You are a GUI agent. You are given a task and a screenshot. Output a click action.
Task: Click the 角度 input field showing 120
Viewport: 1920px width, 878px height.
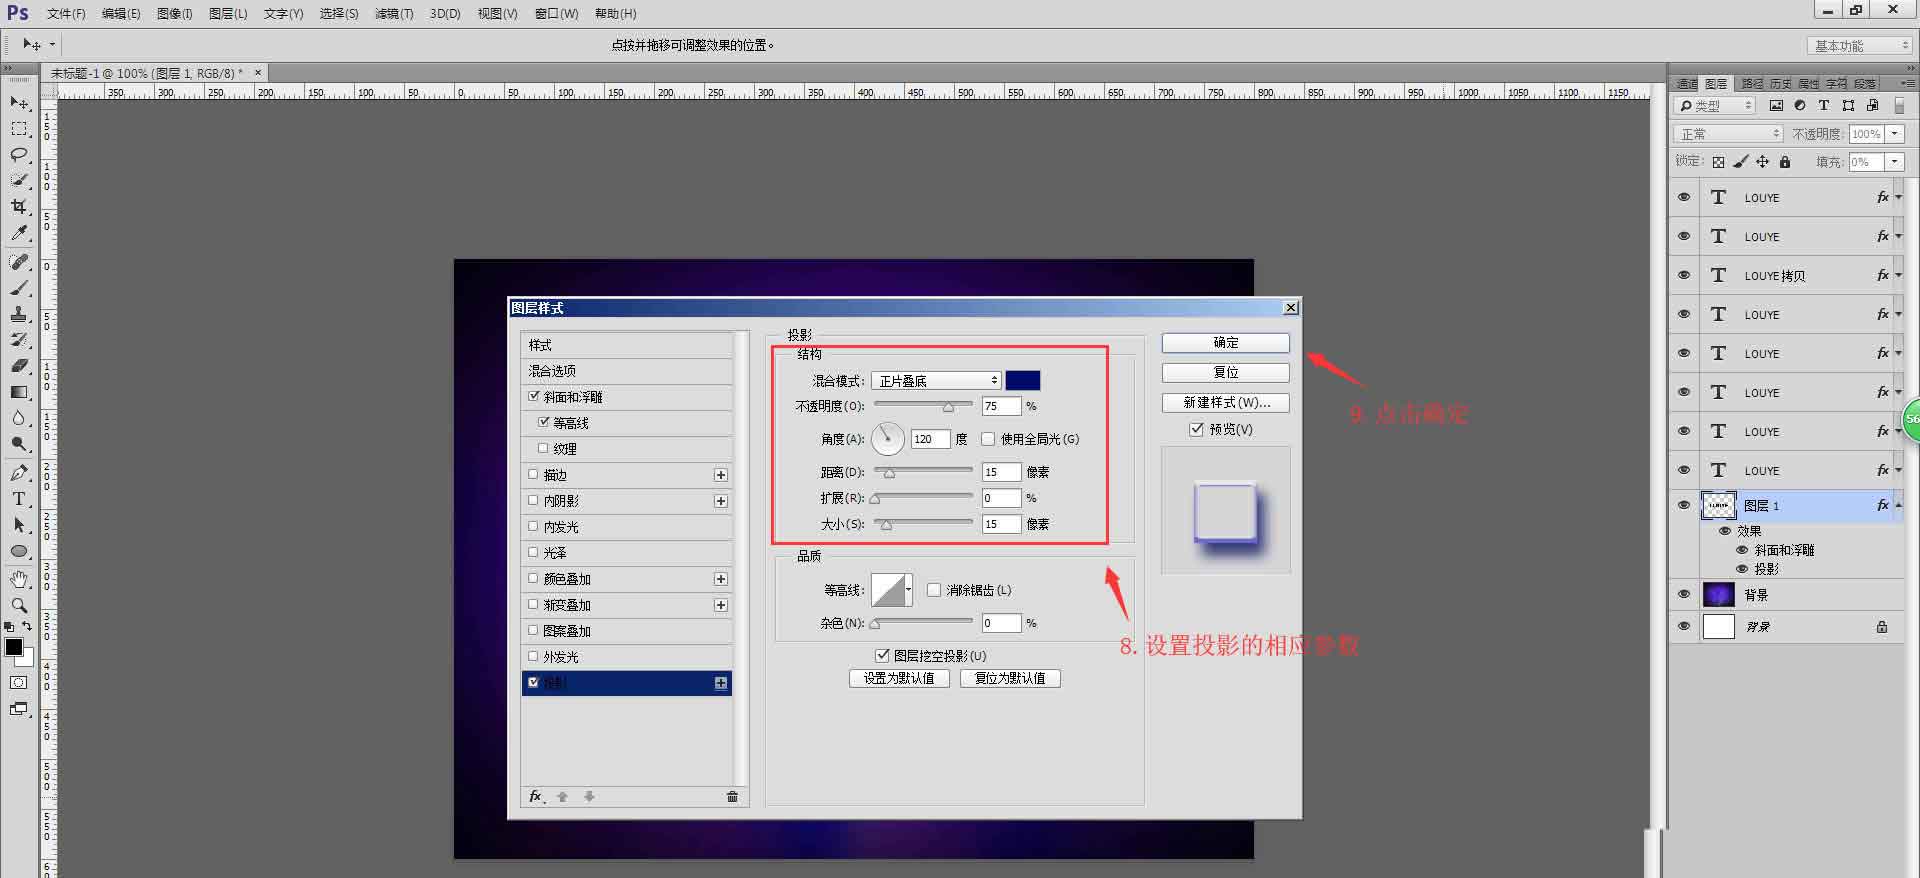[x=930, y=439]
